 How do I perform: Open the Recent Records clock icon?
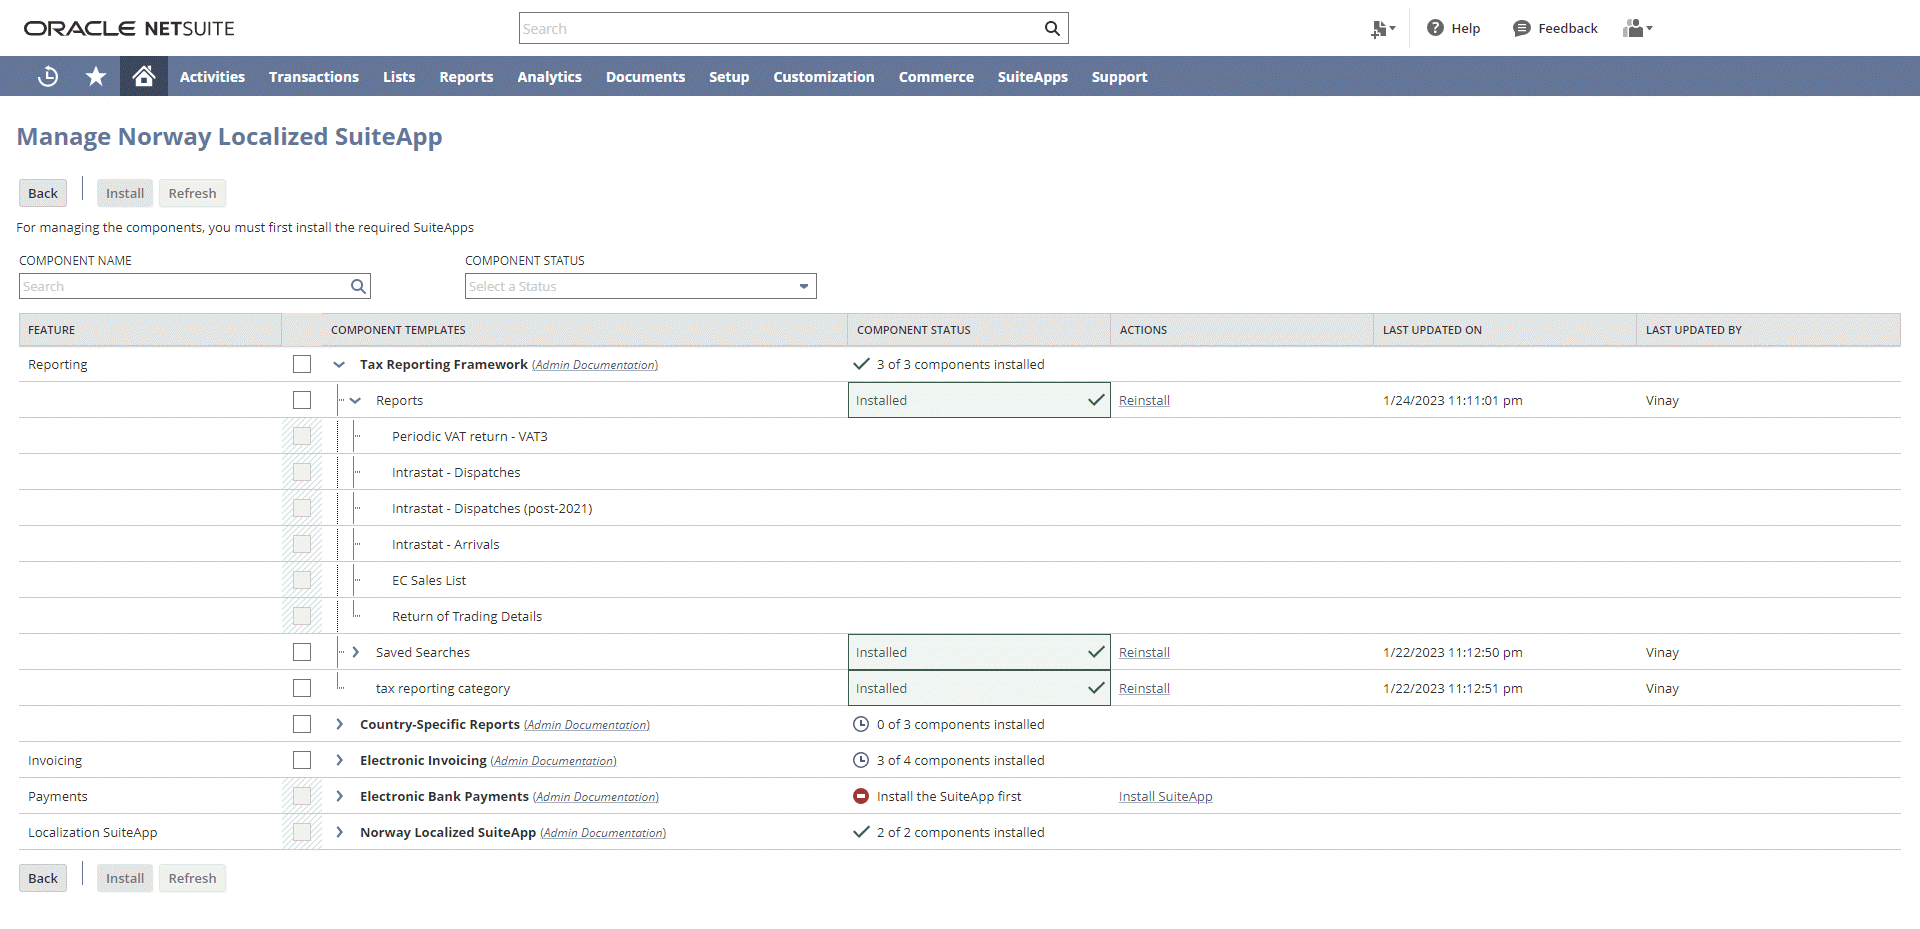point(48,76)
